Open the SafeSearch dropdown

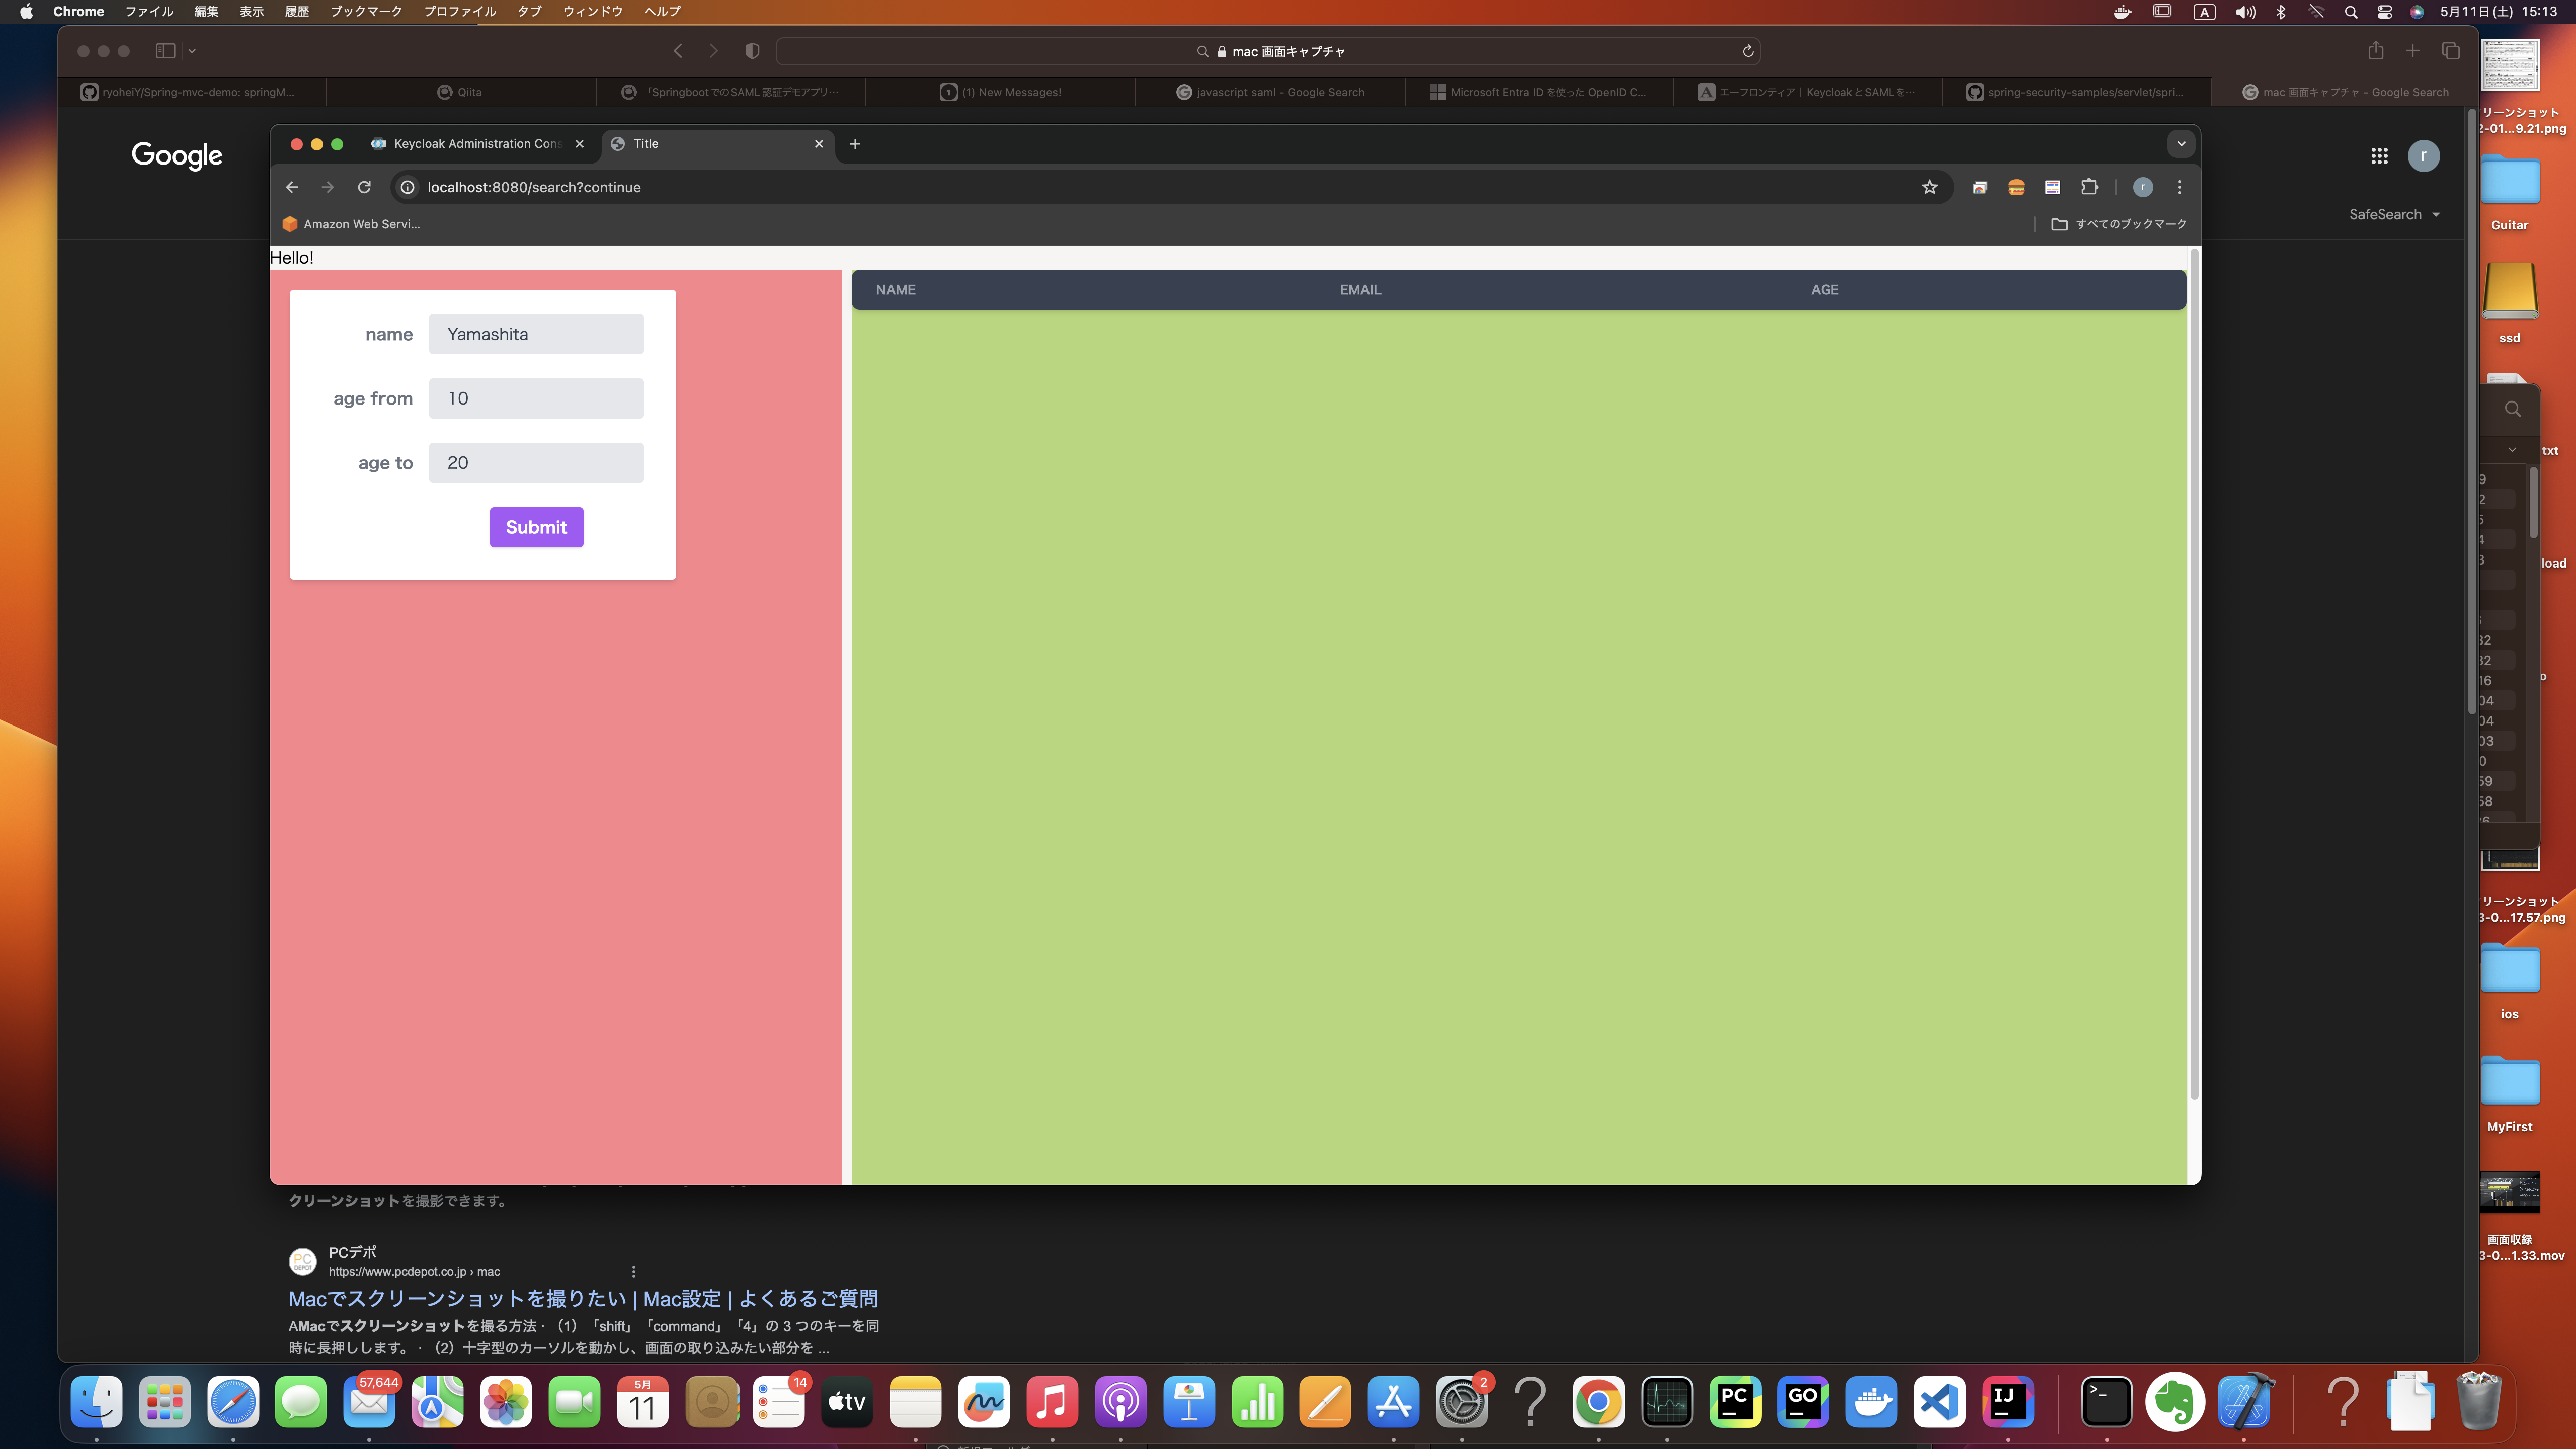[x=2394, y=214]
